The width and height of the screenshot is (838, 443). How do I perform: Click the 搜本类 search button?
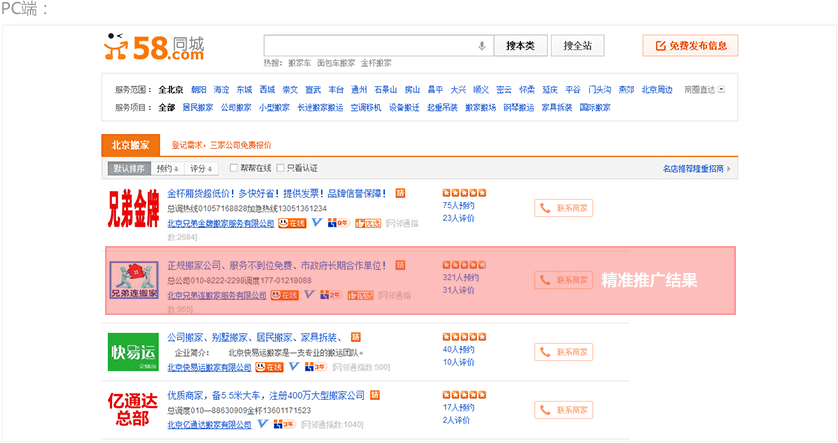[521, 46]
